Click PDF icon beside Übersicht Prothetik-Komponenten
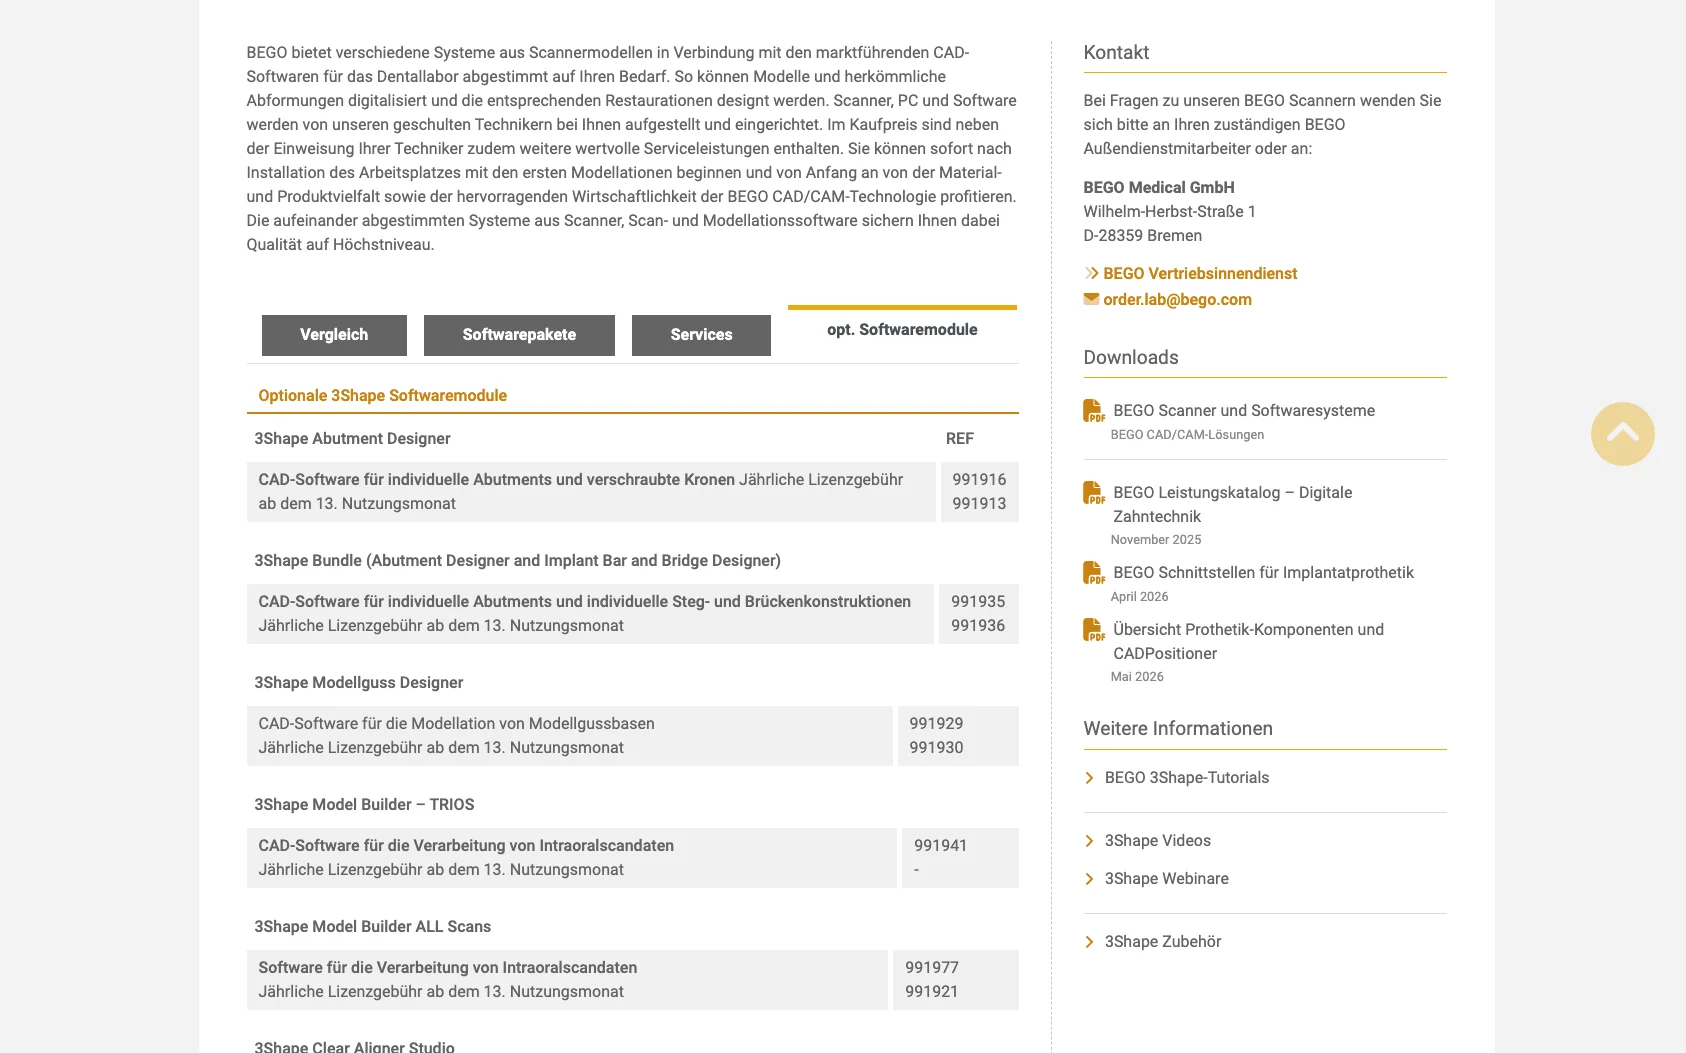The height and width of the screenshot is (1053, 1686). tap(1094, 630)
